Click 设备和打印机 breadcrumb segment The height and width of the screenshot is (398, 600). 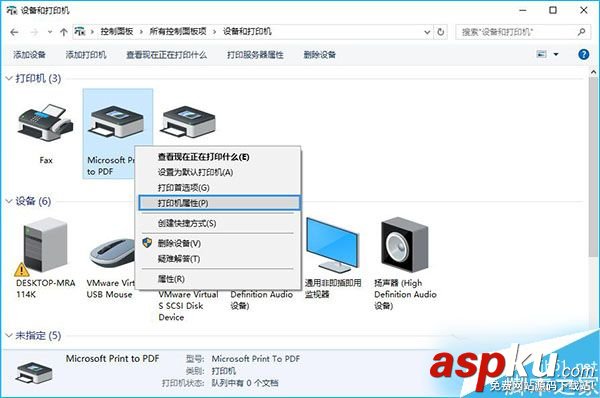(247, 32)
